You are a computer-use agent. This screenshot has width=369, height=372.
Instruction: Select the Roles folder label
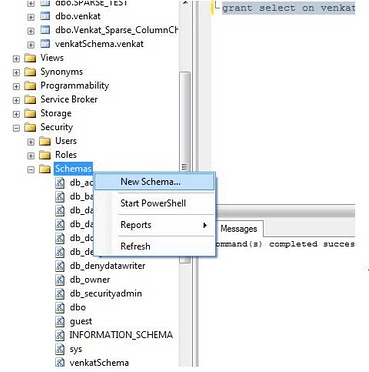[66, 155]
